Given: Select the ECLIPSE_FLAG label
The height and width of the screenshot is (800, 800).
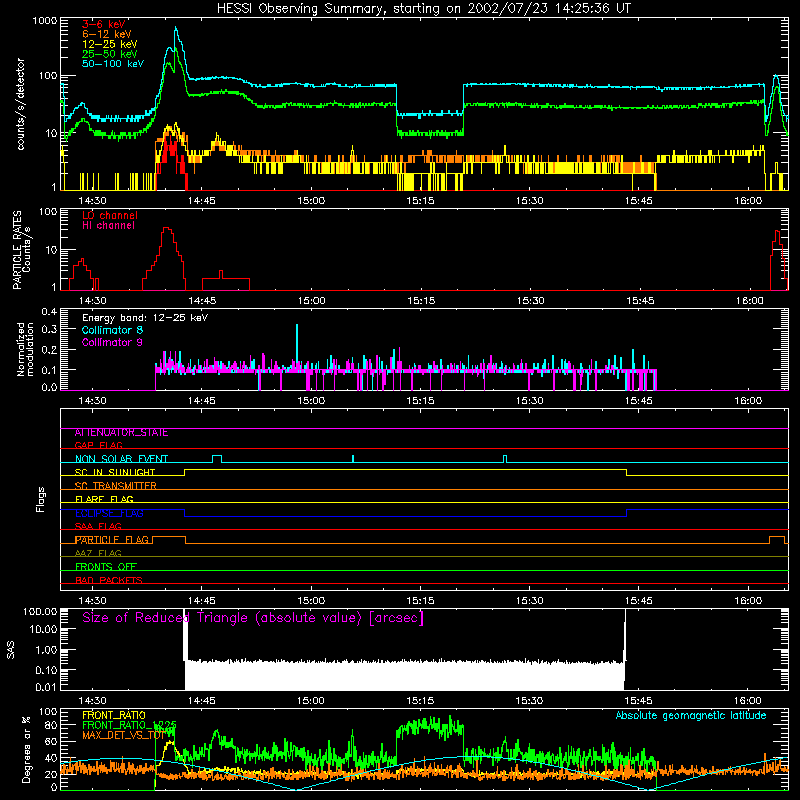Looking at the screenshot, I should click(x=109, y=513).
